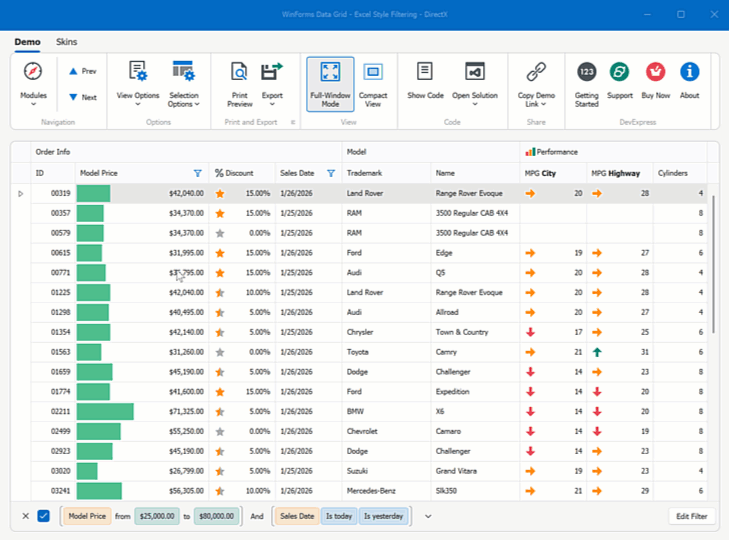Open the Support page
729x540 pixels.
pyautogui.click(x=620, y=81)
